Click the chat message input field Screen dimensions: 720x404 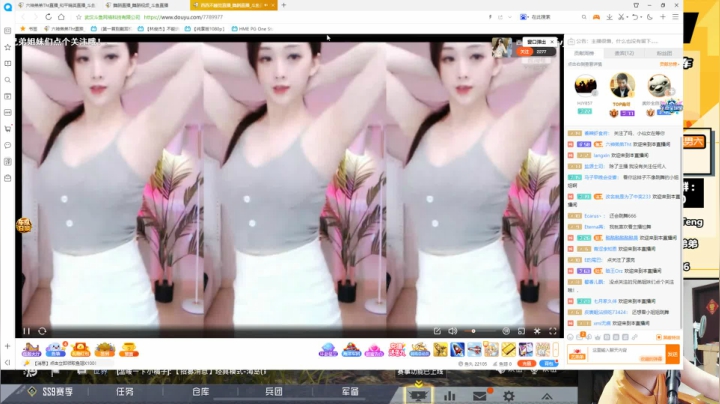[x=626, y=354]
